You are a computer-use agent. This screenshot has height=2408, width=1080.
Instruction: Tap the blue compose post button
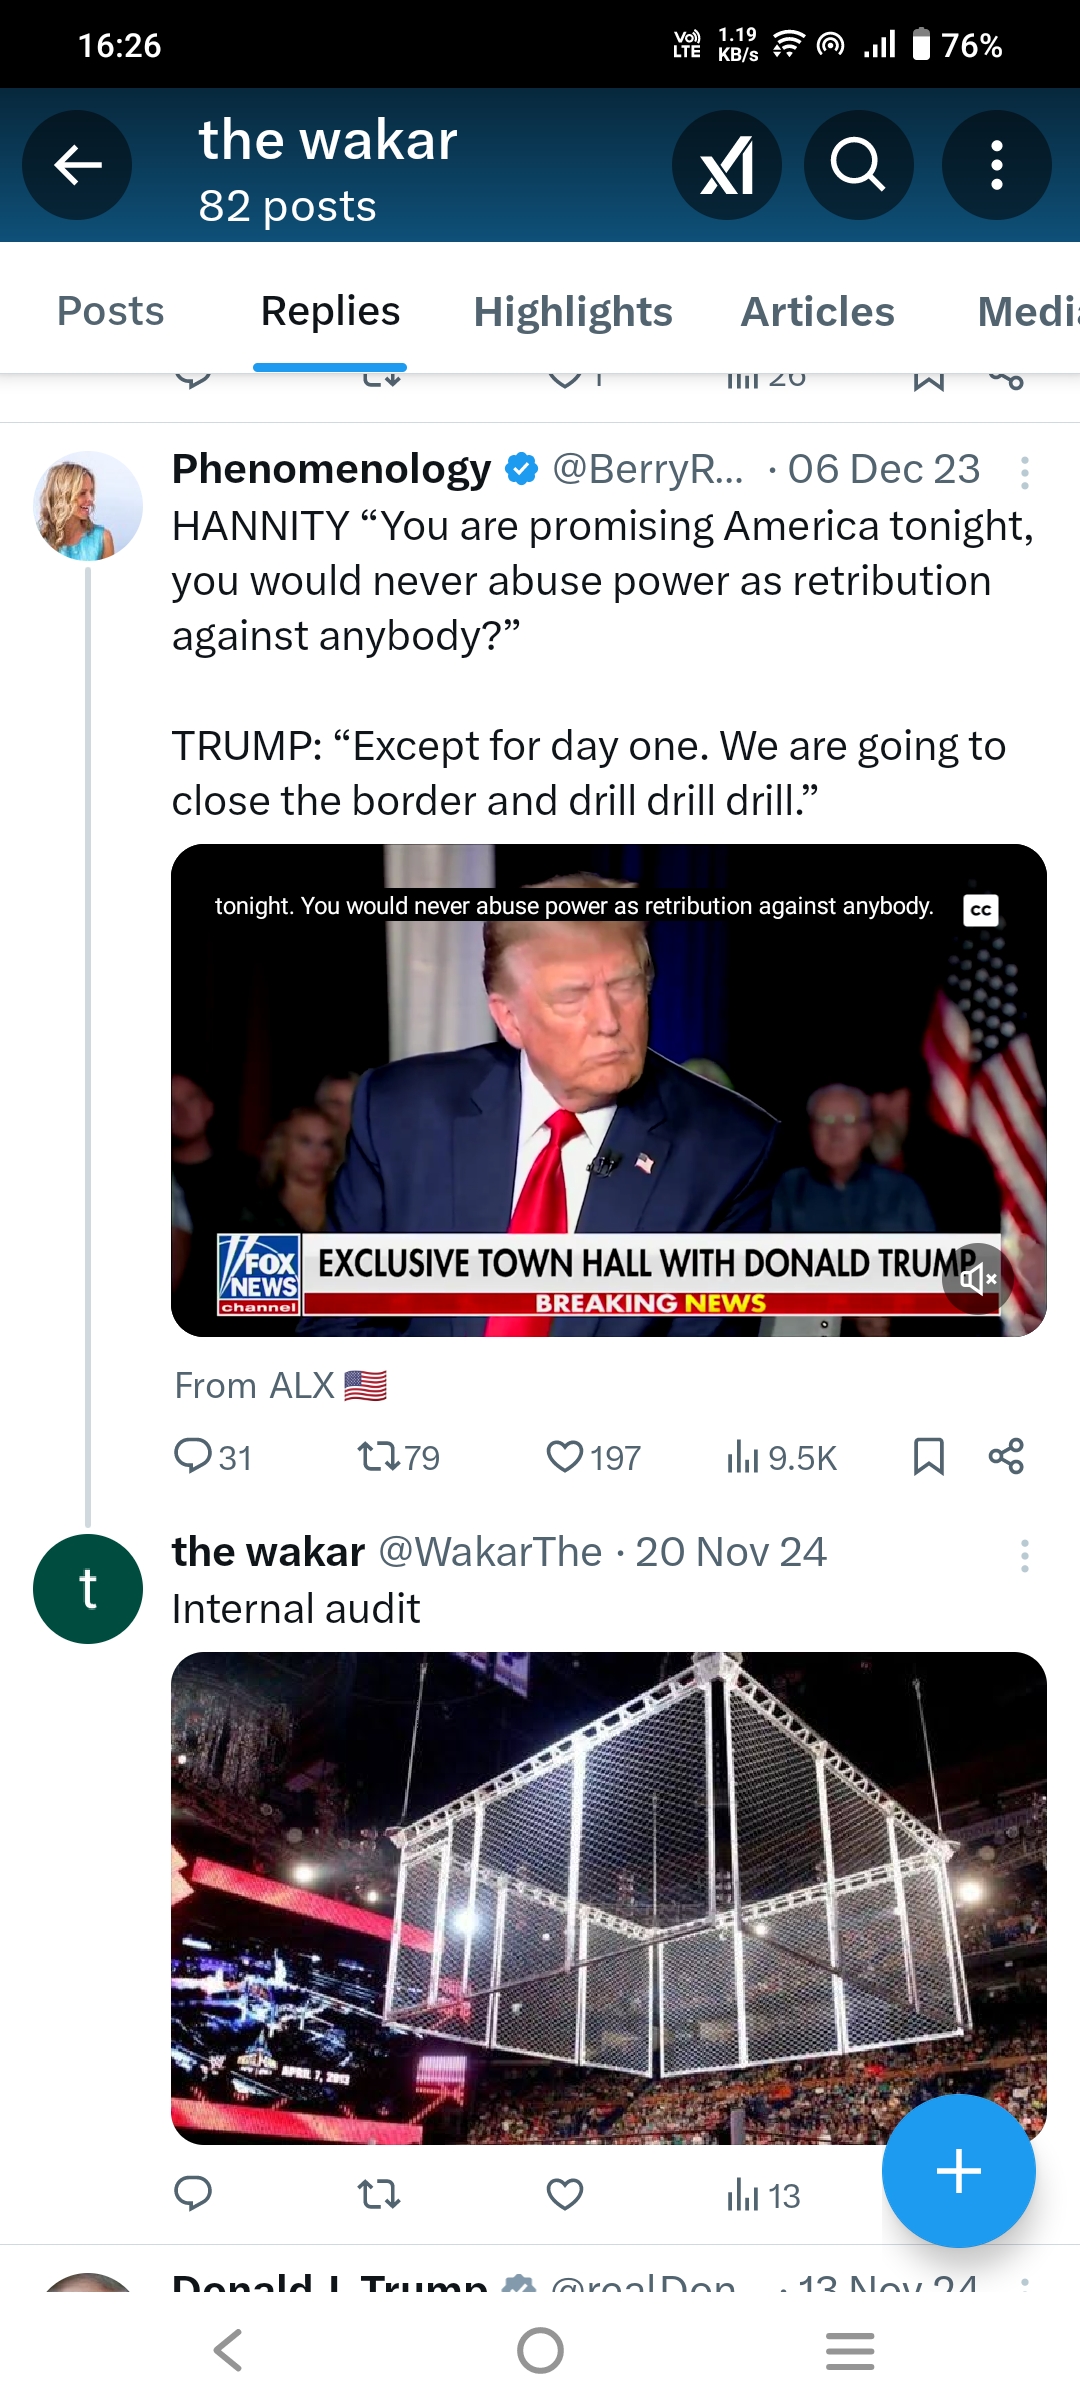(x=958, y=2171)
